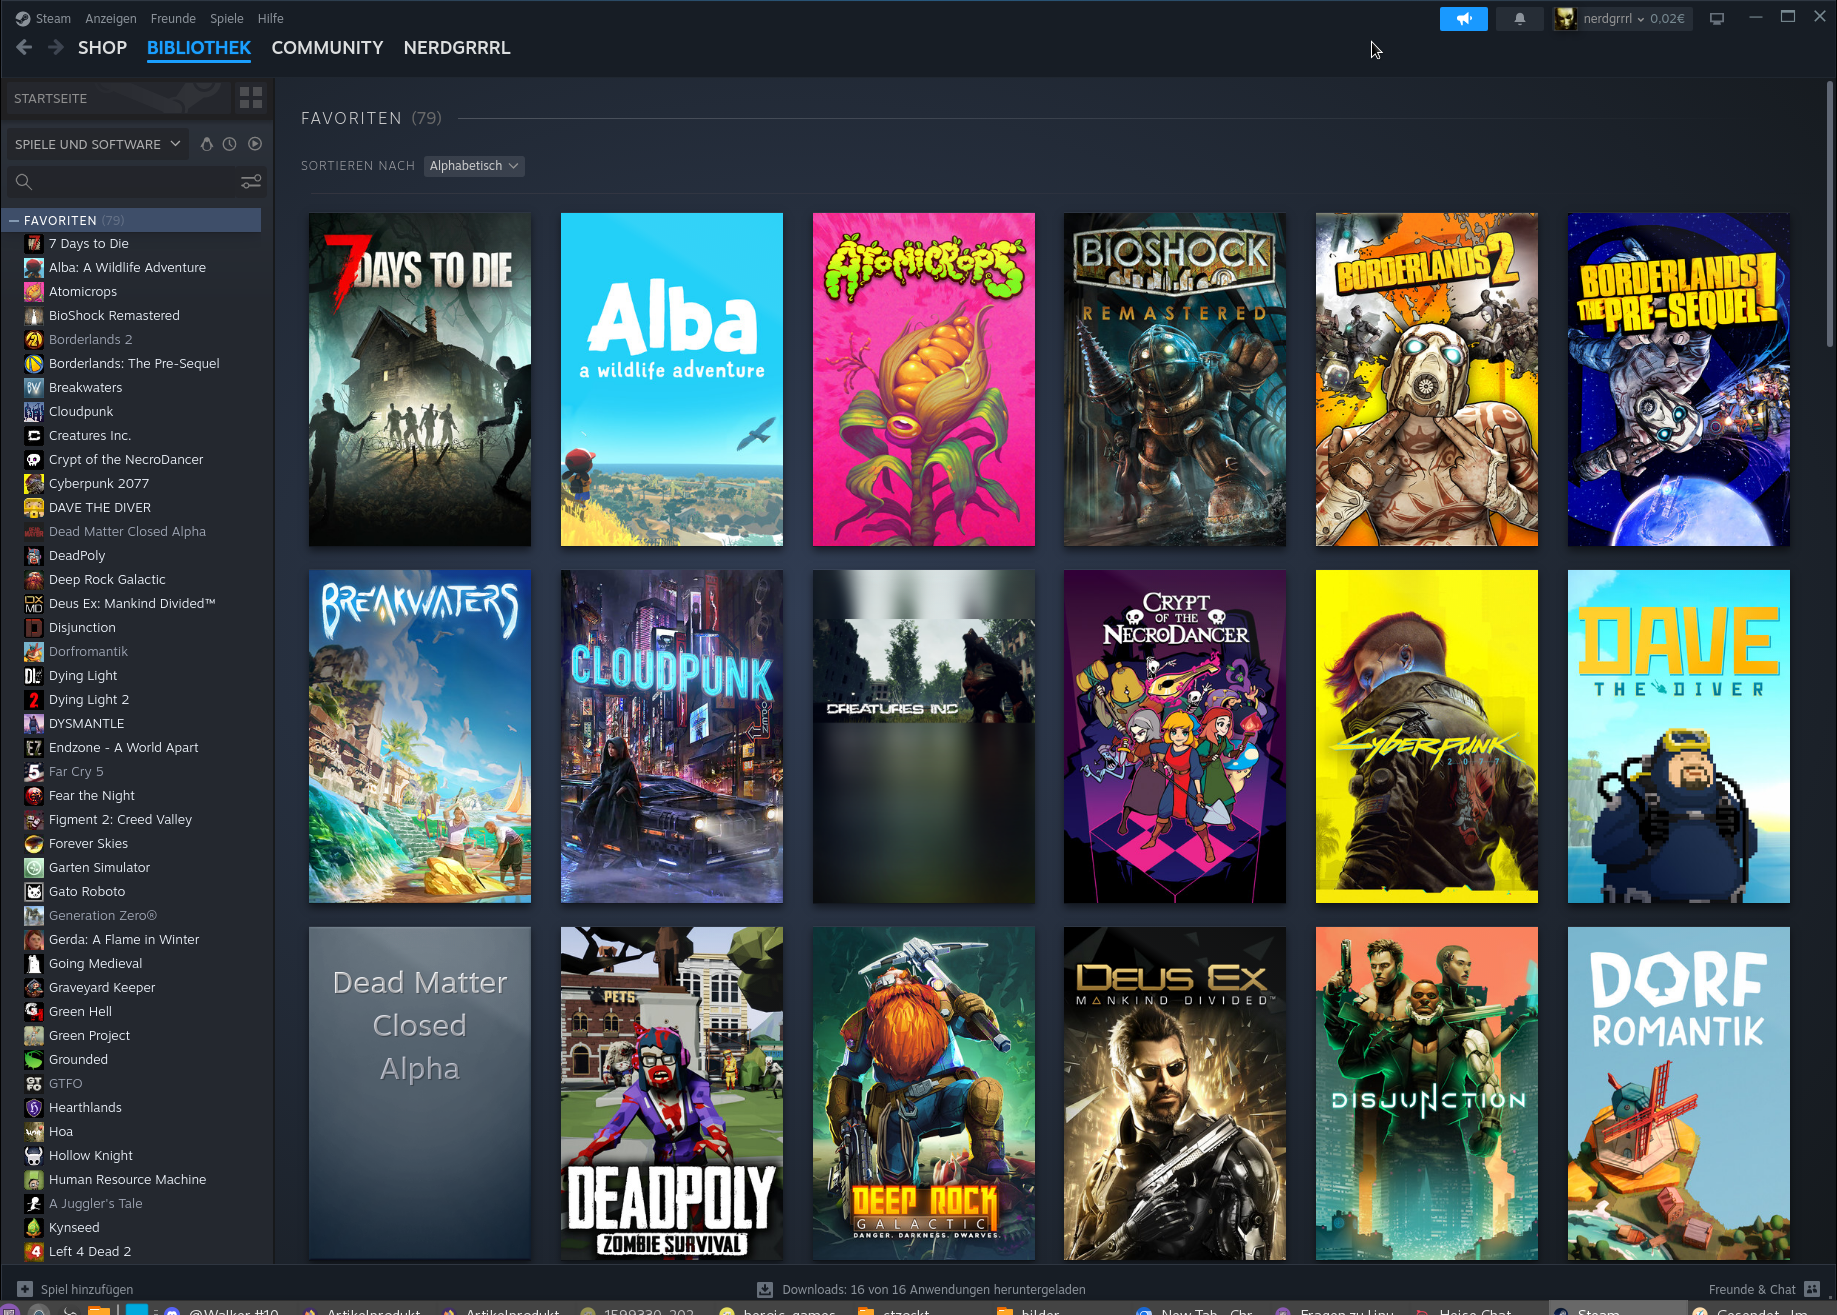Click the downloads icon in bottom bar
Screen dimensions: 1837x1315
coord(765,1289)
